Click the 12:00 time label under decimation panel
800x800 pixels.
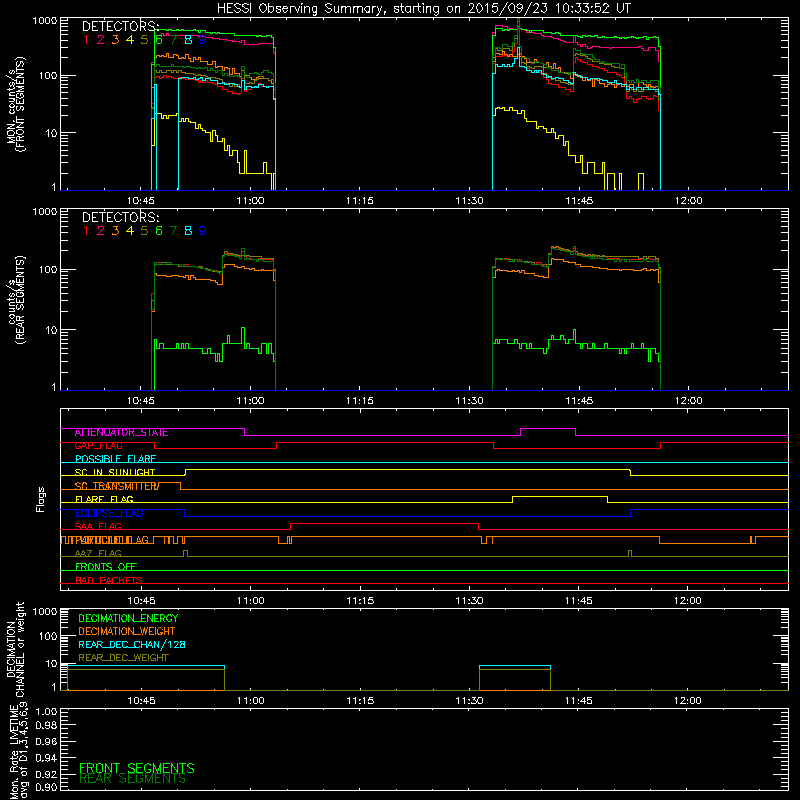click(x=688, y=701)
